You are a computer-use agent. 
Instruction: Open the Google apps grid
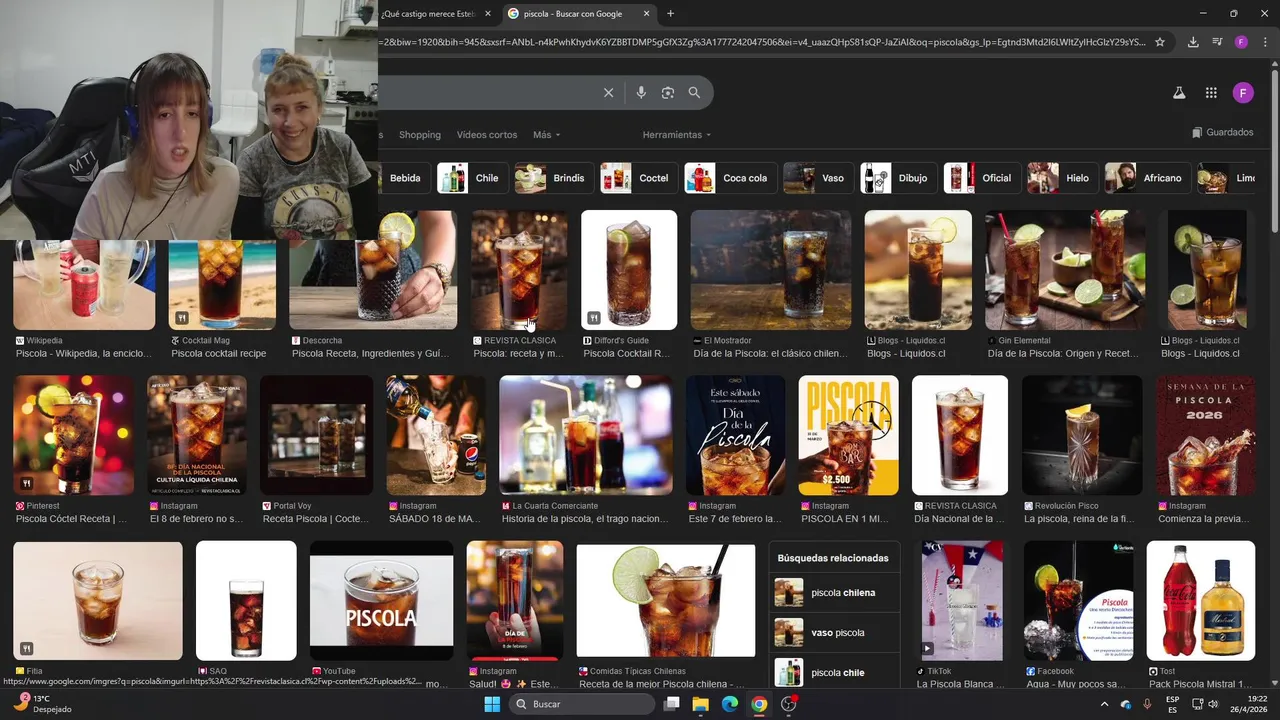pyautogui.click(x=1211, y=93)
